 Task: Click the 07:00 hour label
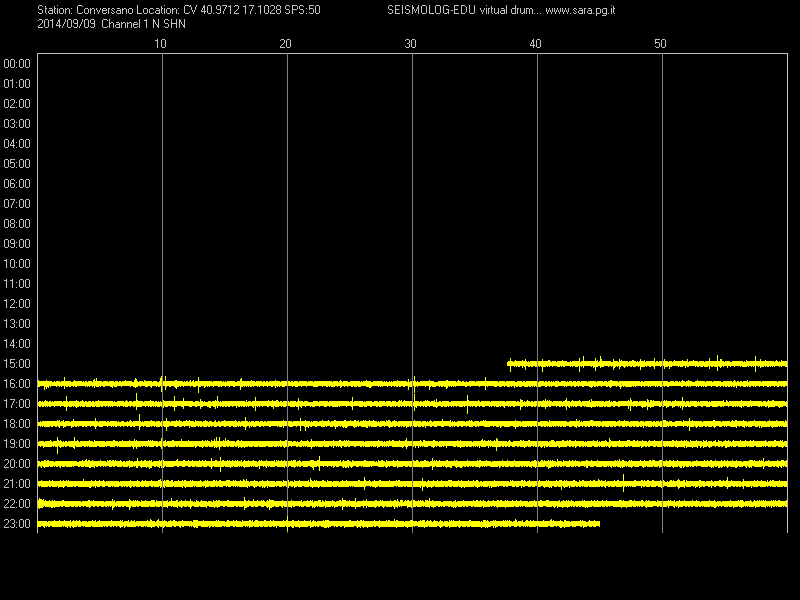click(17, 204)
